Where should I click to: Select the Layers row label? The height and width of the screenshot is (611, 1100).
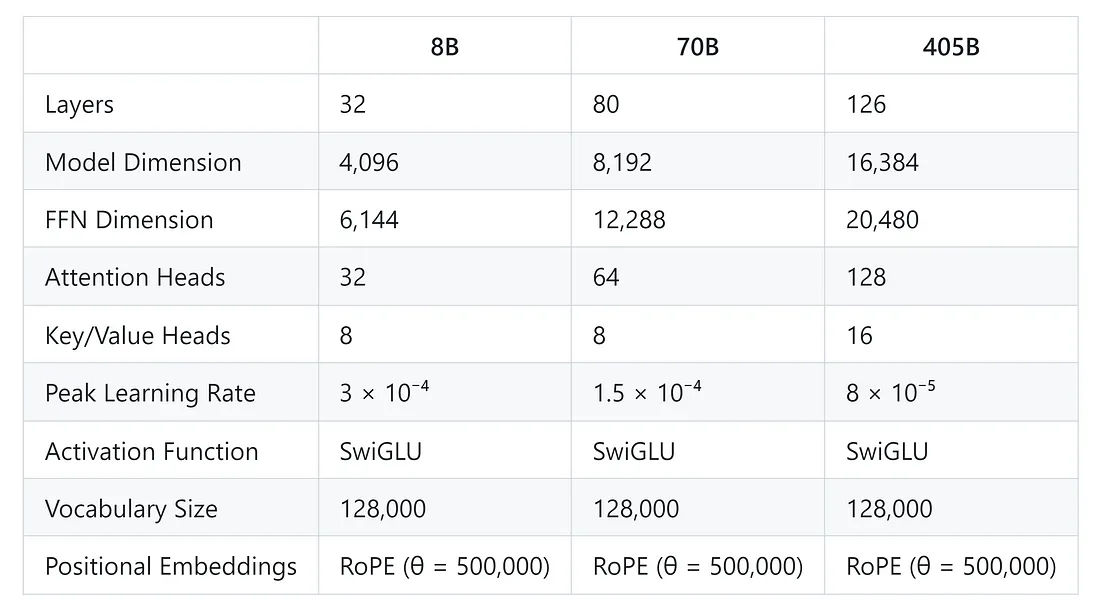click(x=80, y=105)
